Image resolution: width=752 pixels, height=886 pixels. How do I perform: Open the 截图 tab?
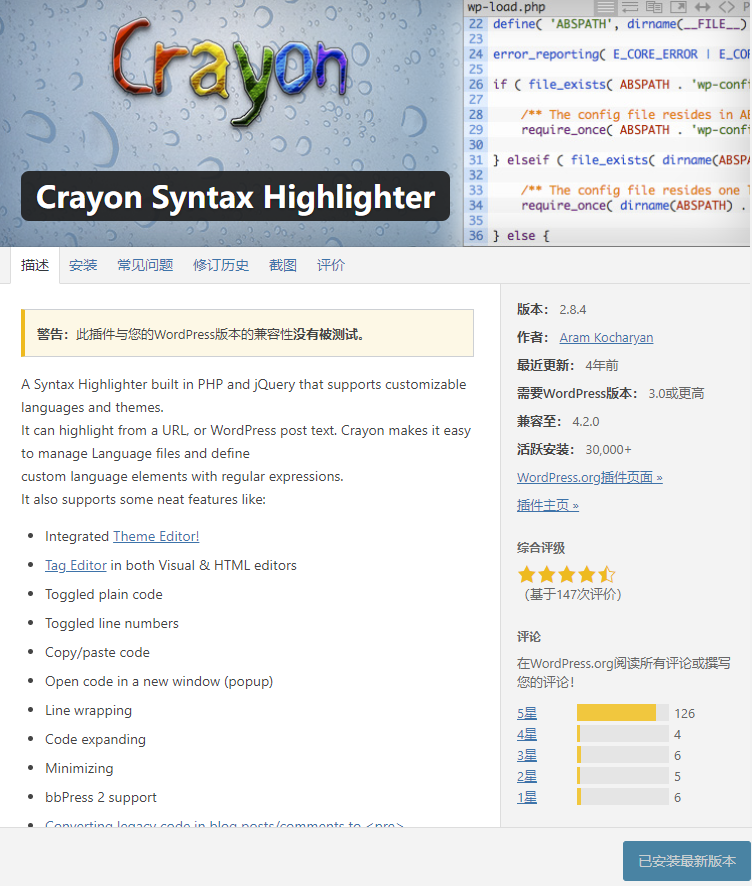click(x=283, y=265)
